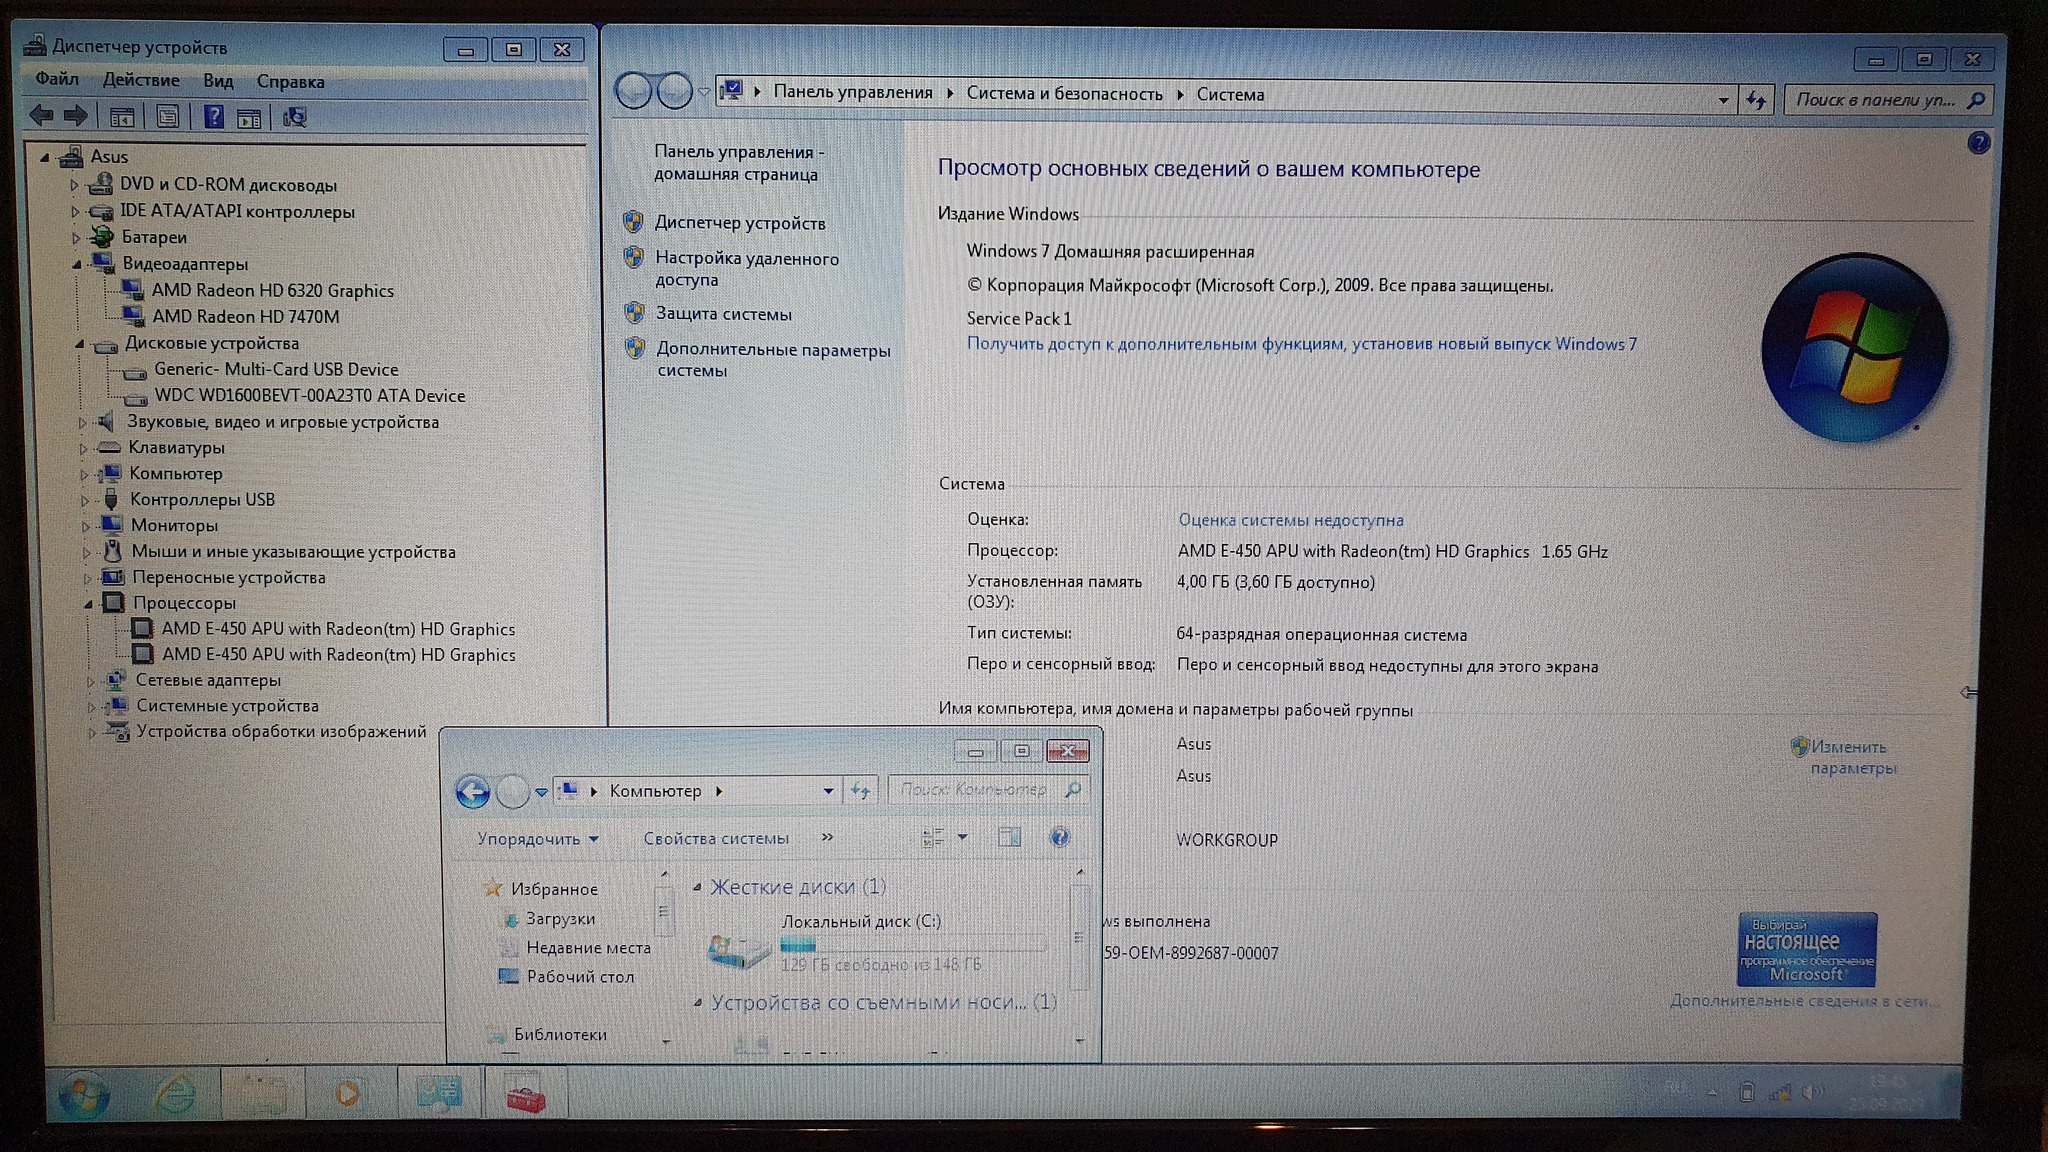Collapse the Видеоадаптеры category
This screenshot has width=2048, height=1152.
pyautogui.click(x=77, y=264)
